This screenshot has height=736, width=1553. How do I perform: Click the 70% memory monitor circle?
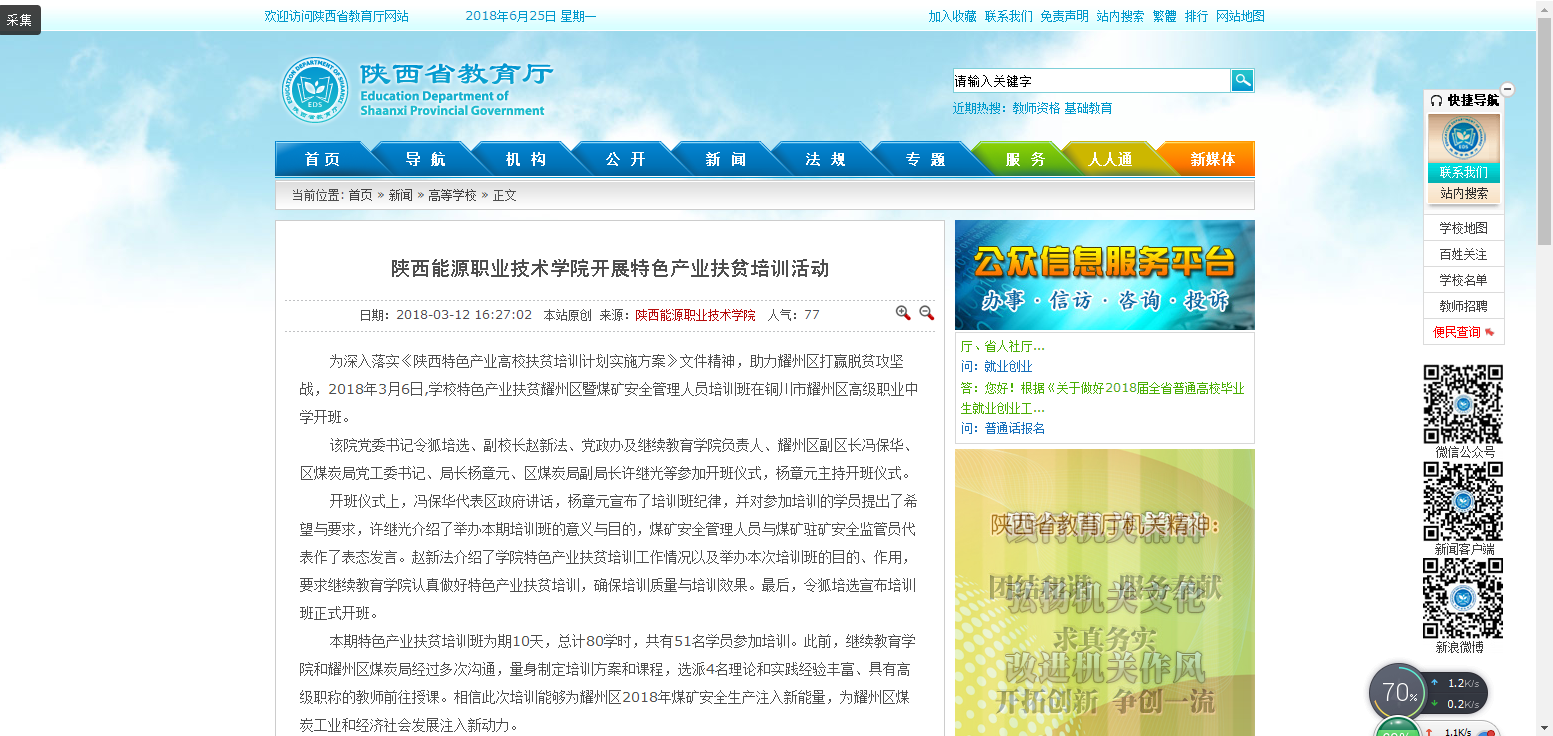point(1398,692)
